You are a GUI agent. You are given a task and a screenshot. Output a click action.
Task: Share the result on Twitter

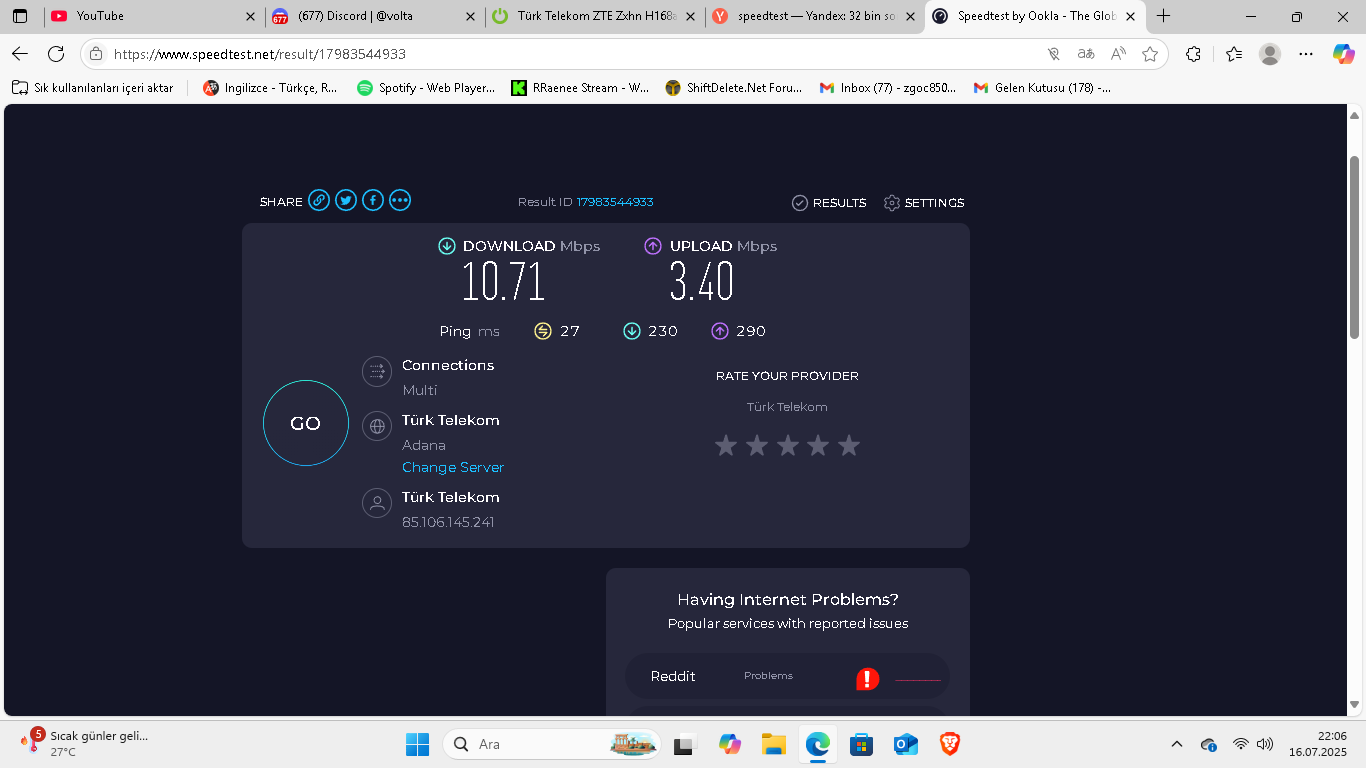(x=346, y=201)
